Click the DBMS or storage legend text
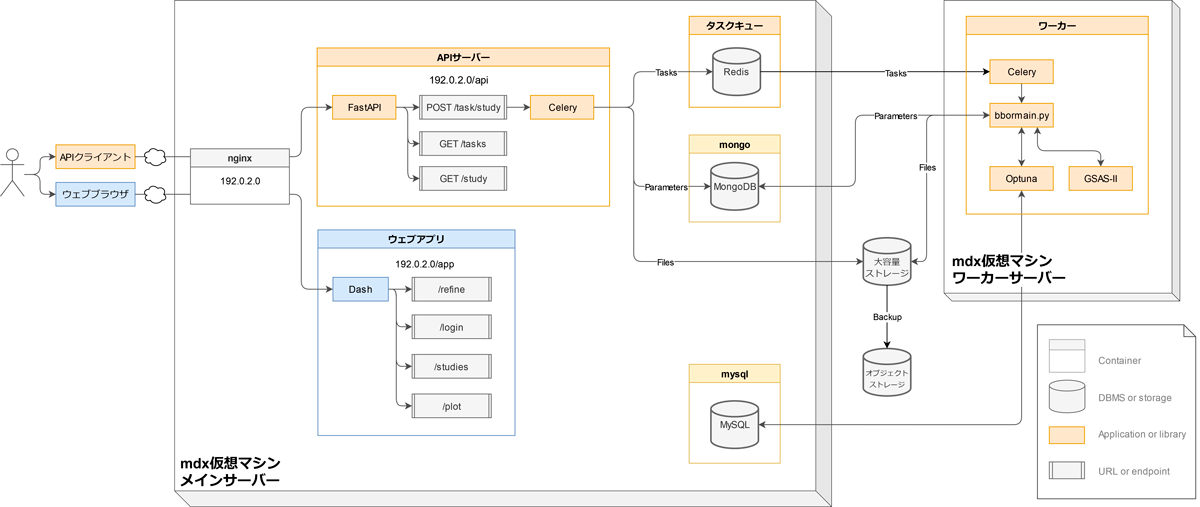 (1134, 398)
